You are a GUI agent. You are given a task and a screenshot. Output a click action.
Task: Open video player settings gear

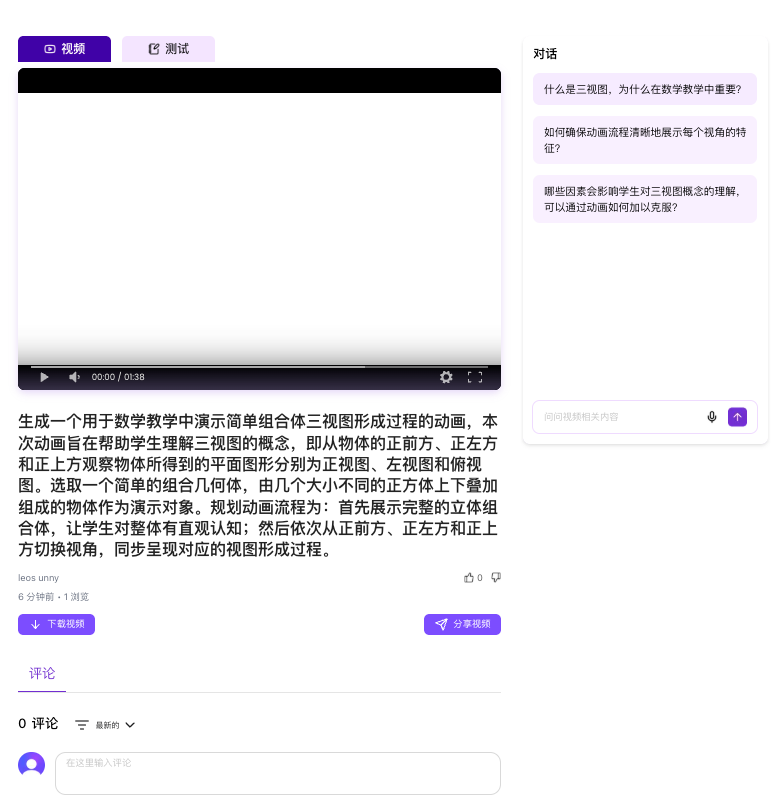point(446,377)
